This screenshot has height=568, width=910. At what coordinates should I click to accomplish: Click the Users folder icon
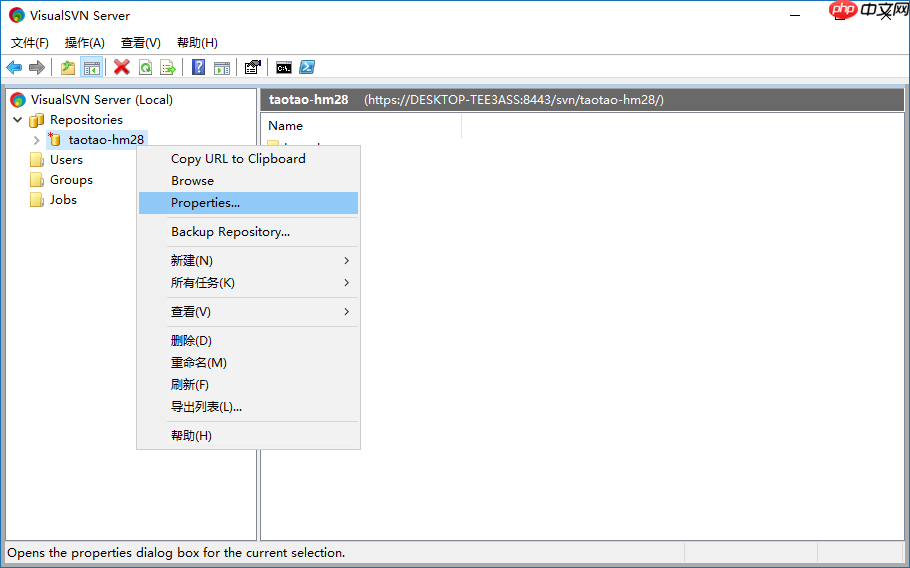coord(37,160)
